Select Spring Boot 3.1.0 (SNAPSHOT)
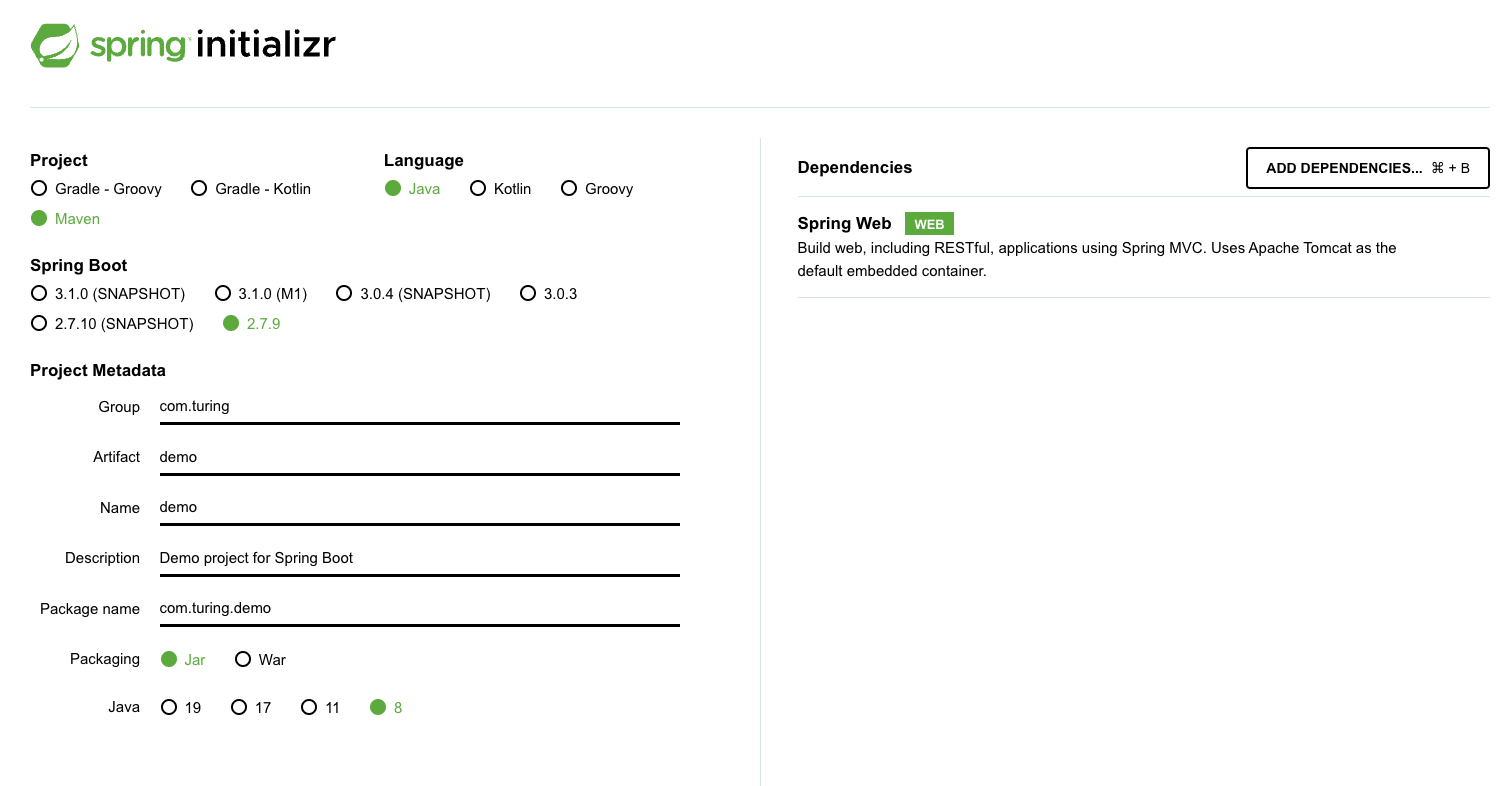 tap(108, 293)
